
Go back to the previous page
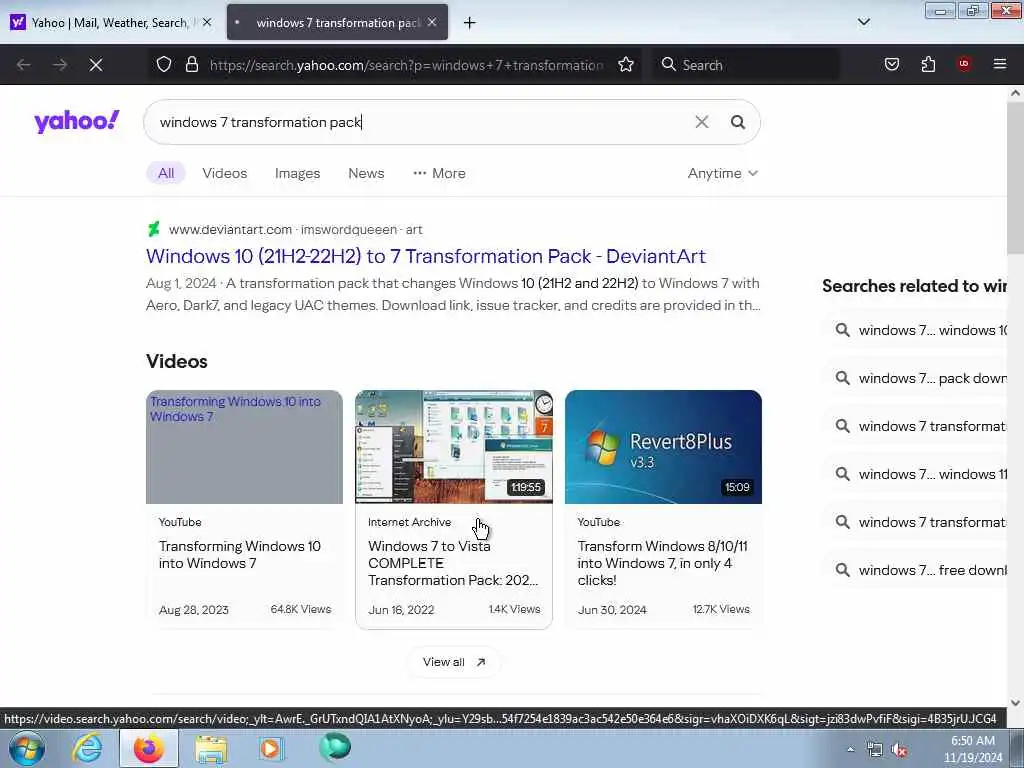tap(24, 65)
